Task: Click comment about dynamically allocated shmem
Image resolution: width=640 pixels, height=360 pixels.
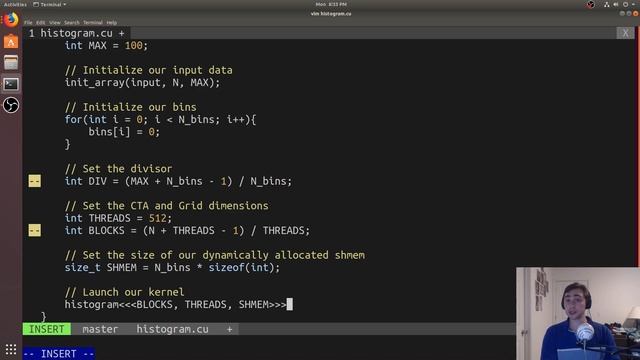Action: pyautogui.click(x=215, y=255)
